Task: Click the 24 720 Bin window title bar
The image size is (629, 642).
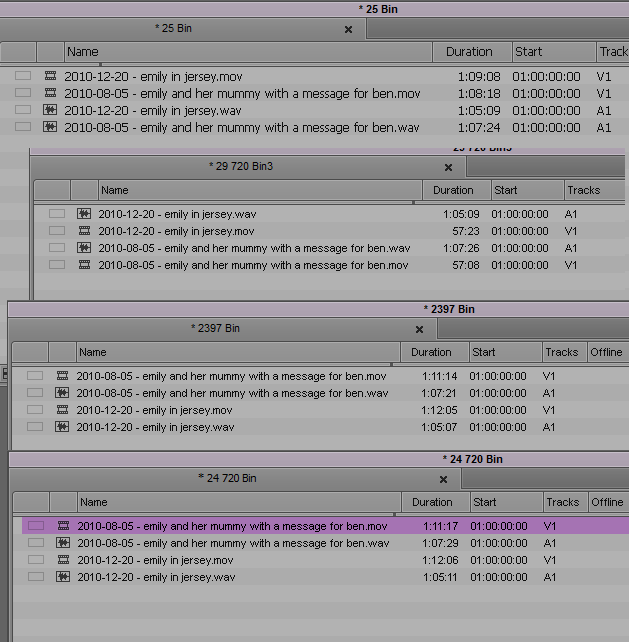Action: pos(319,459)
